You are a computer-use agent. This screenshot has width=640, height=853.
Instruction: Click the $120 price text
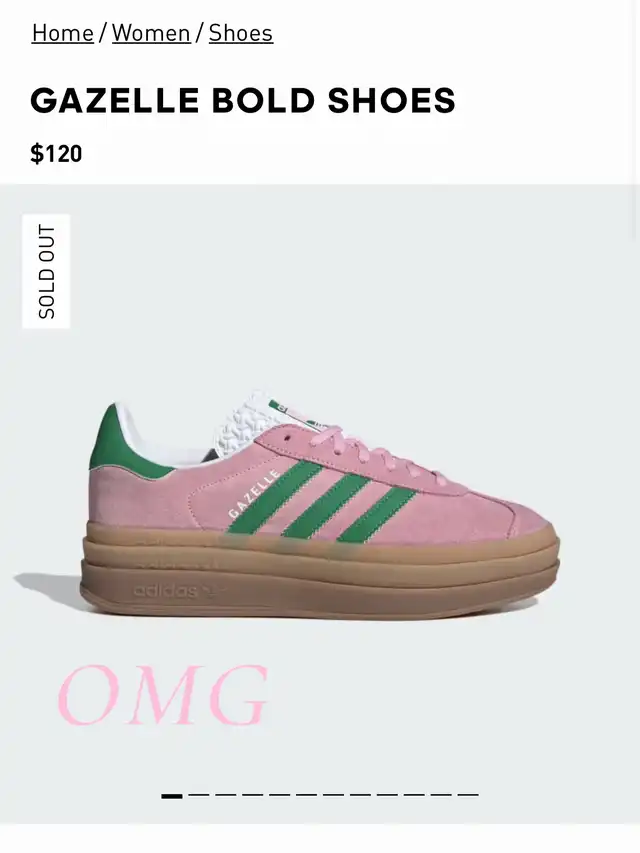pyautogui.click(x=56, y=153)
